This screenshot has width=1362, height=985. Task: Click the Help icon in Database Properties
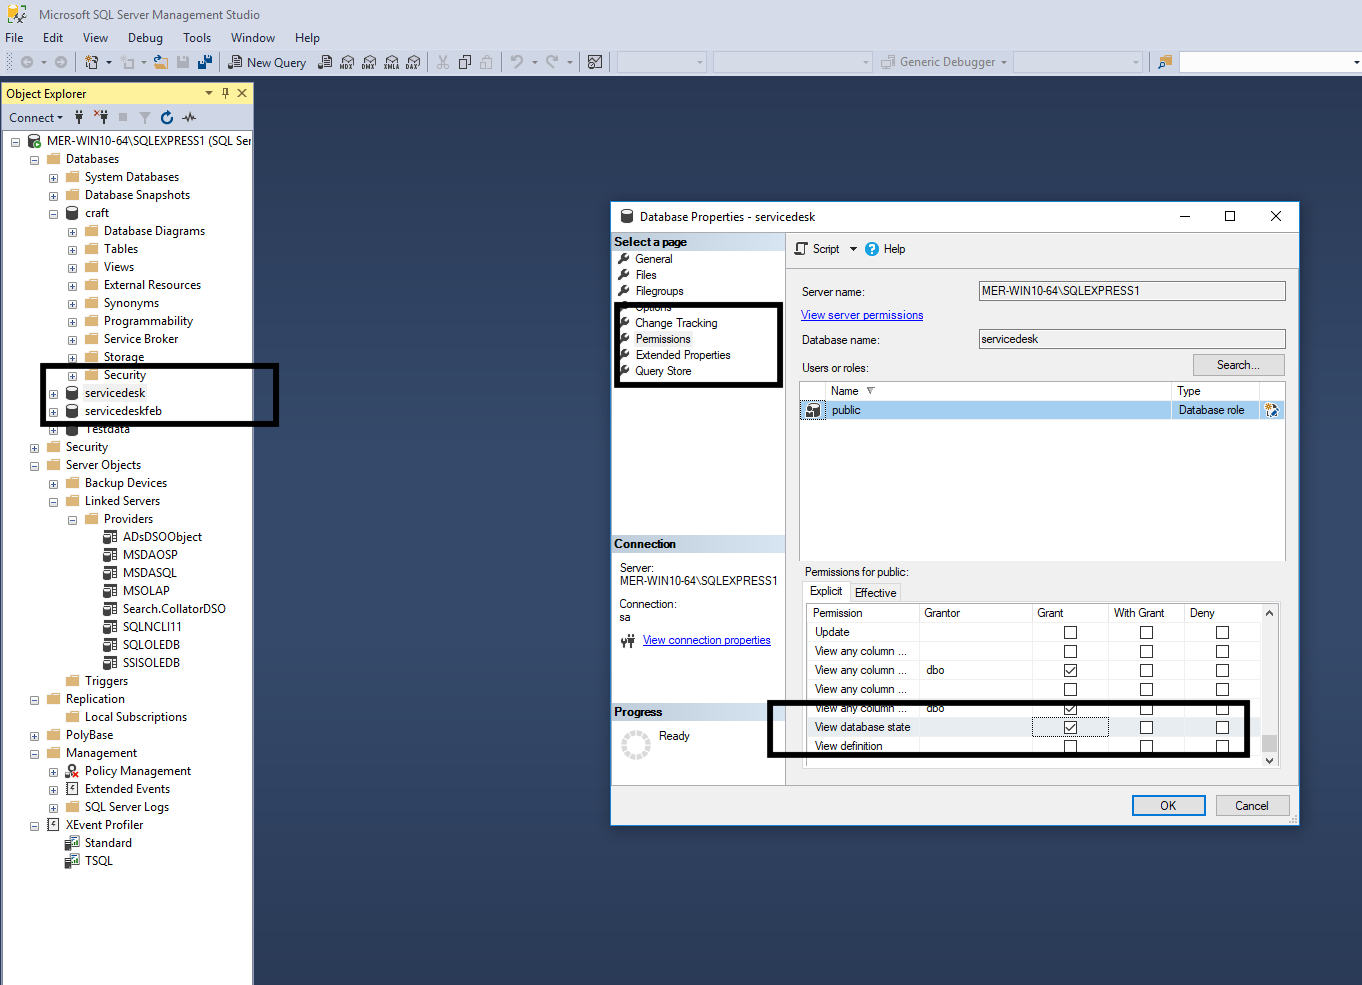click(x=873, y=249)
